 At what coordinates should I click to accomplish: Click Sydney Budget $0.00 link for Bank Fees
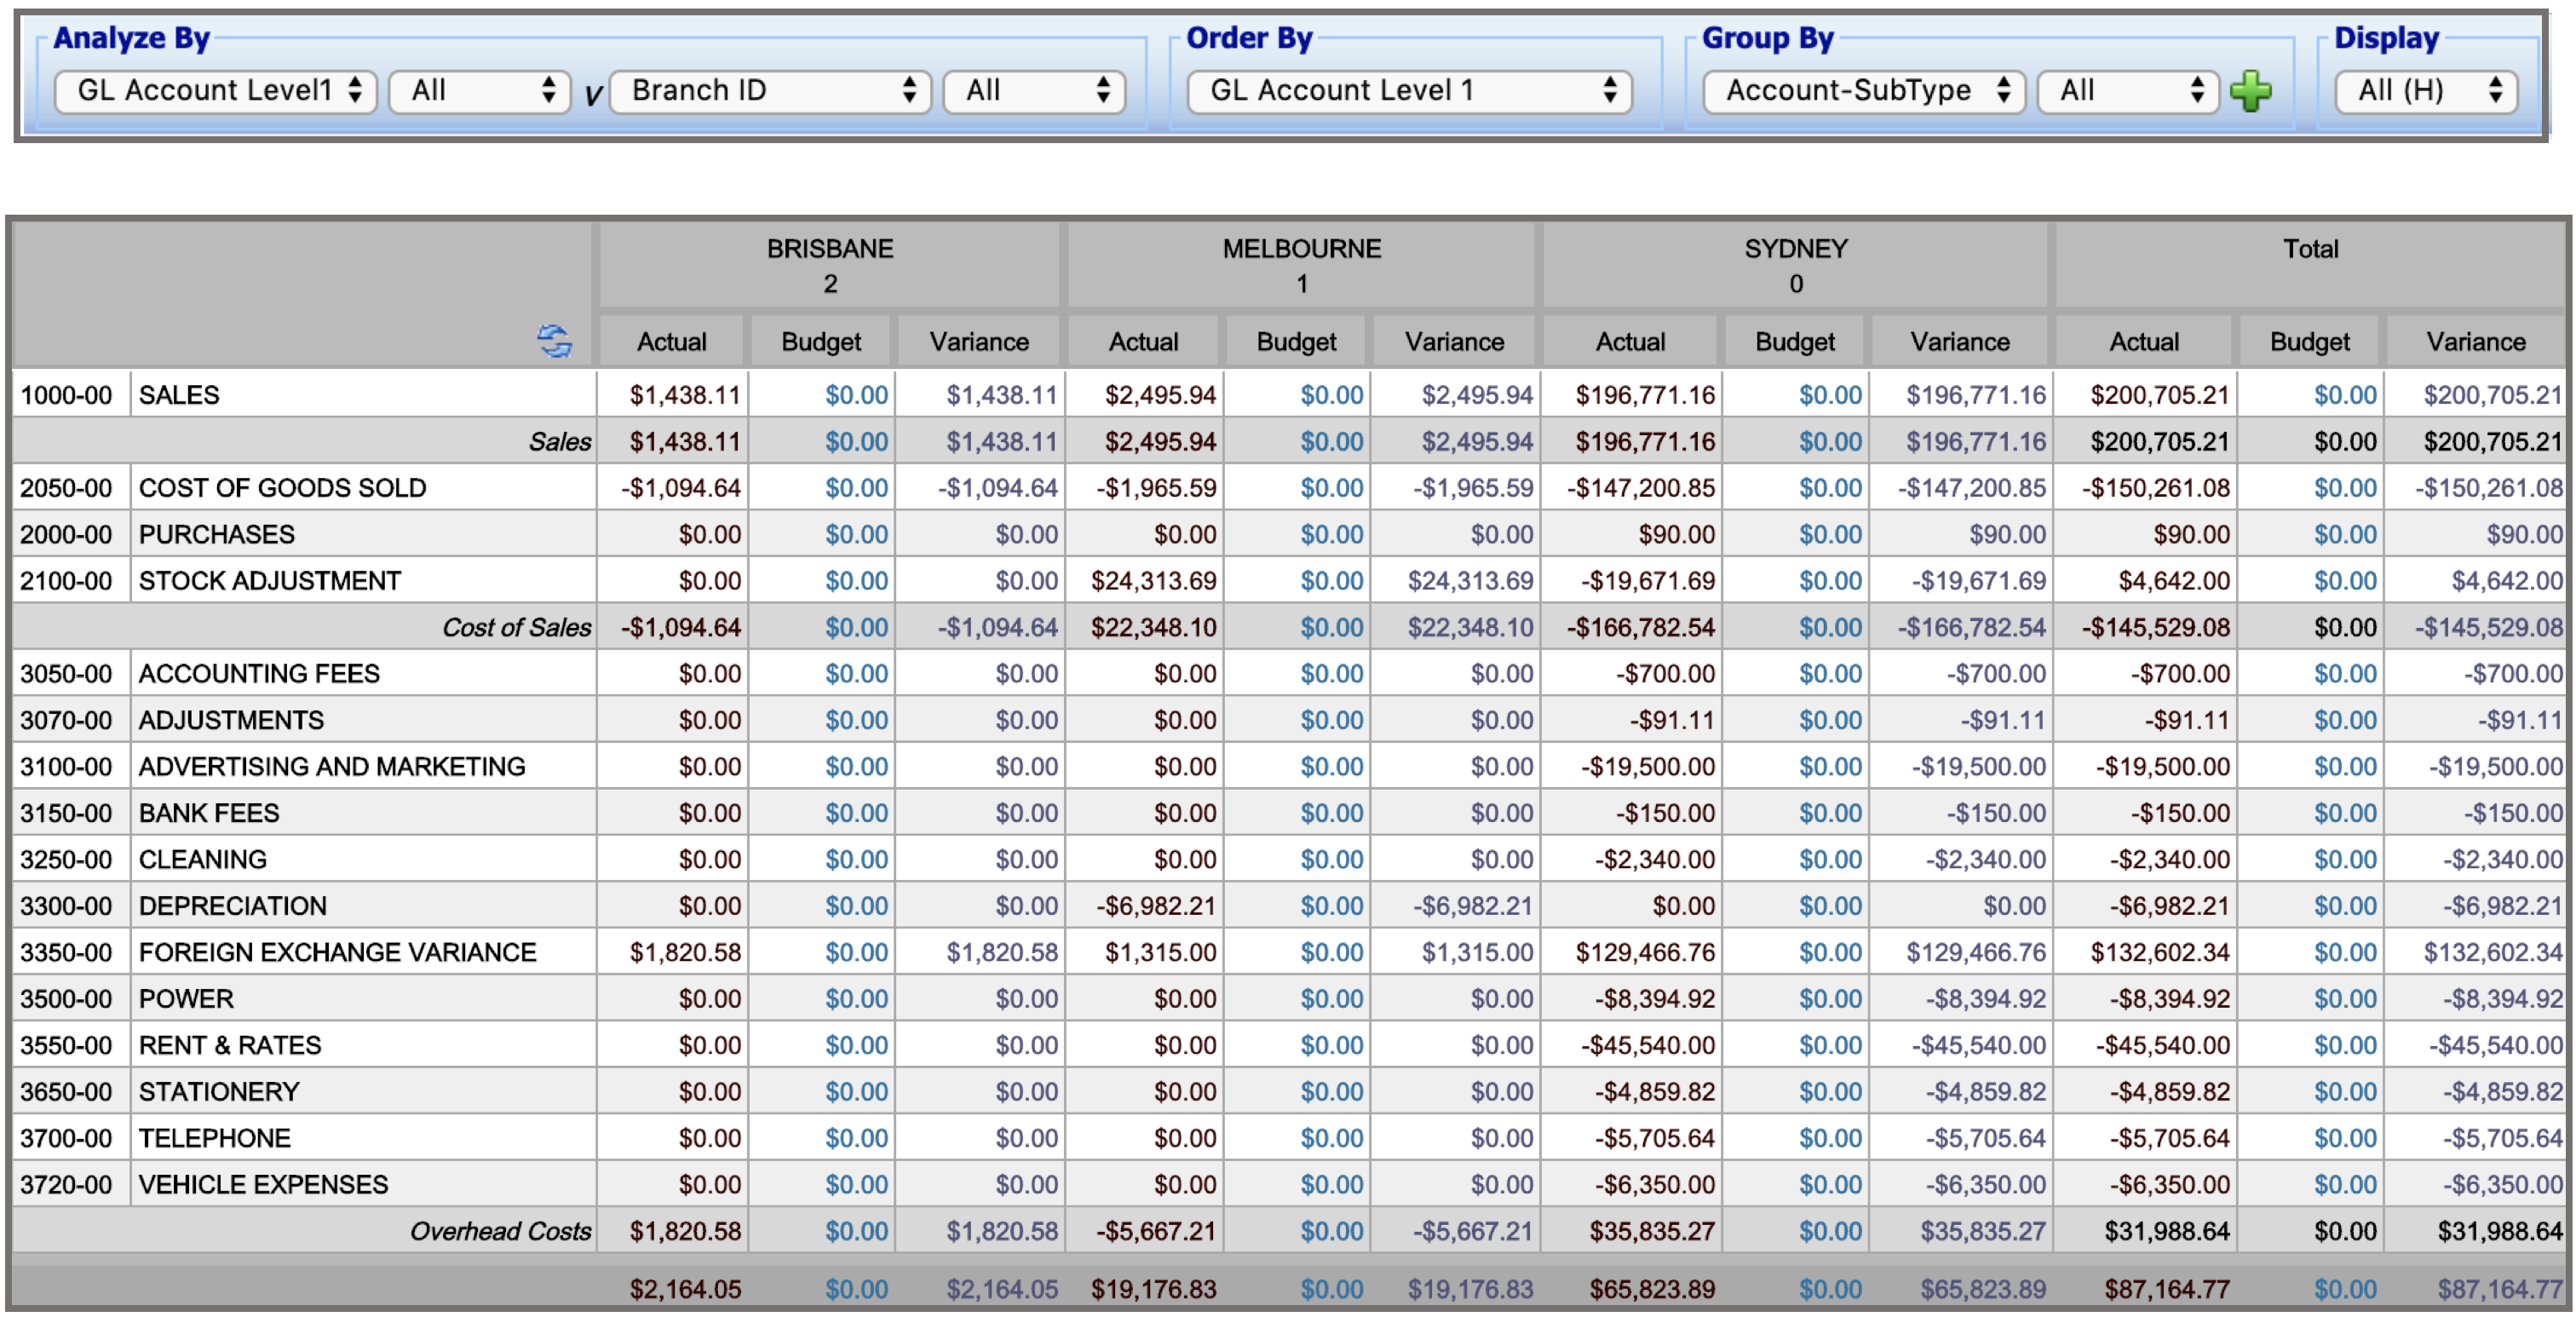tap(1830, 813)
